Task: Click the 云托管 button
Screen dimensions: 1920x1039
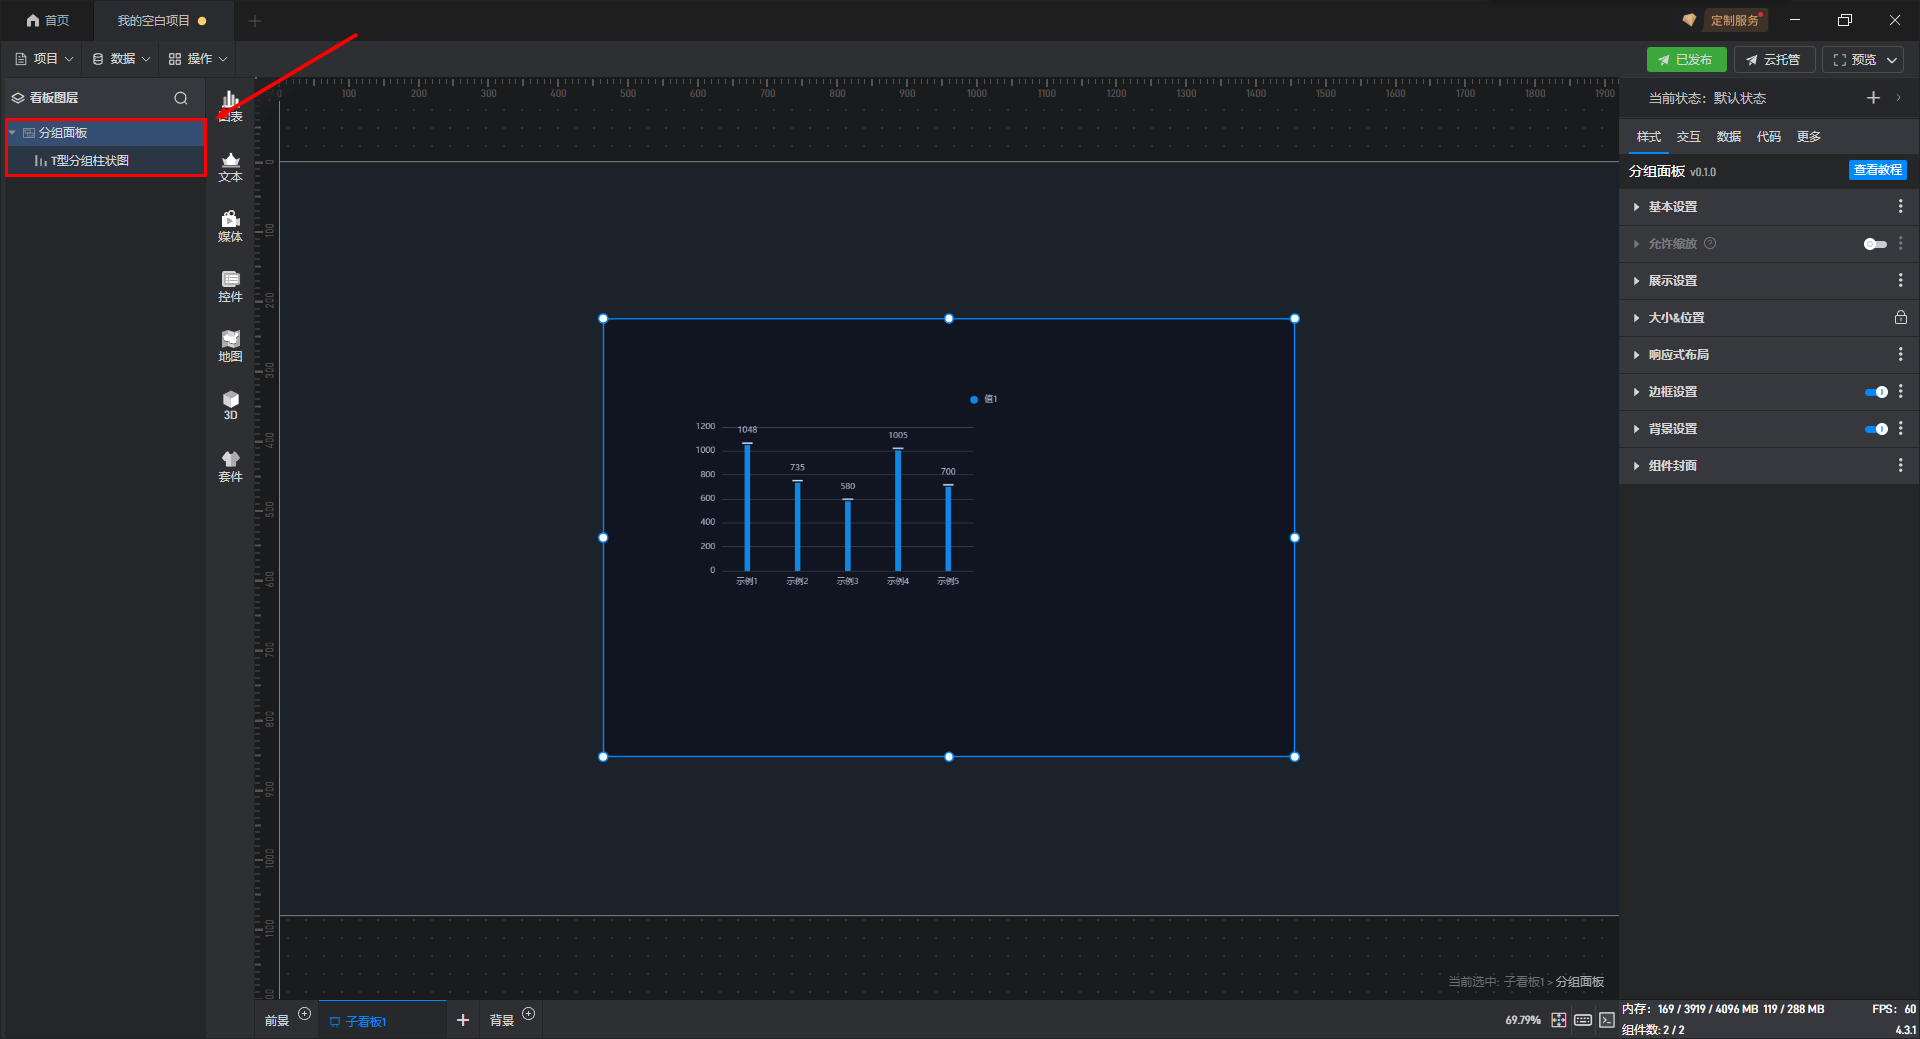Action: (x=1774, y=60)
